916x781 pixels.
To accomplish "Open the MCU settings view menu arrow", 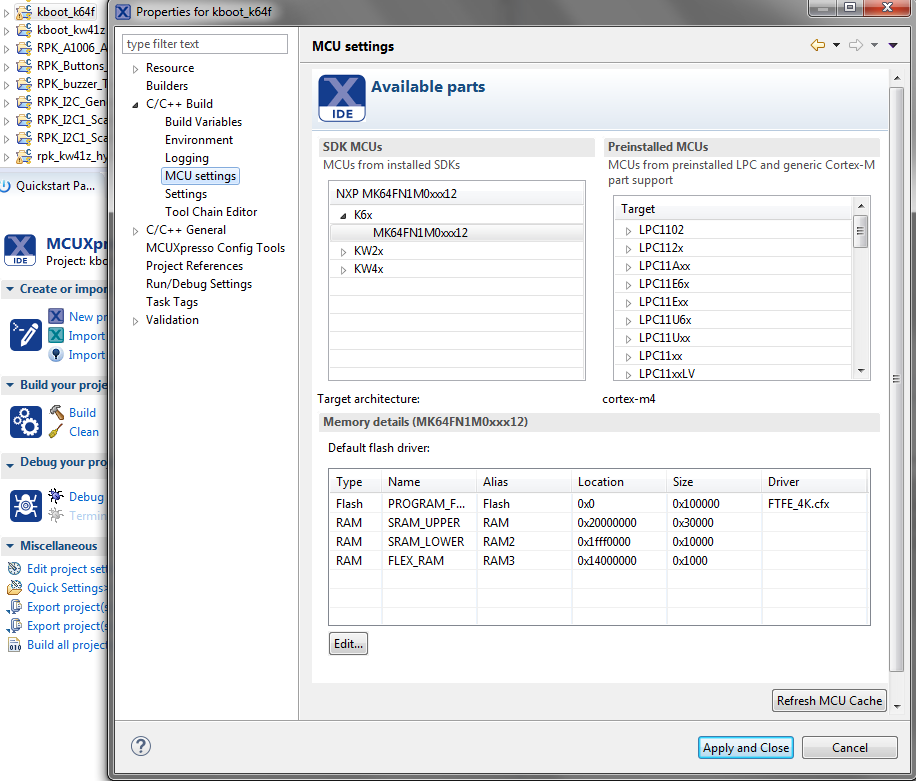I will [x=893, y=45].
